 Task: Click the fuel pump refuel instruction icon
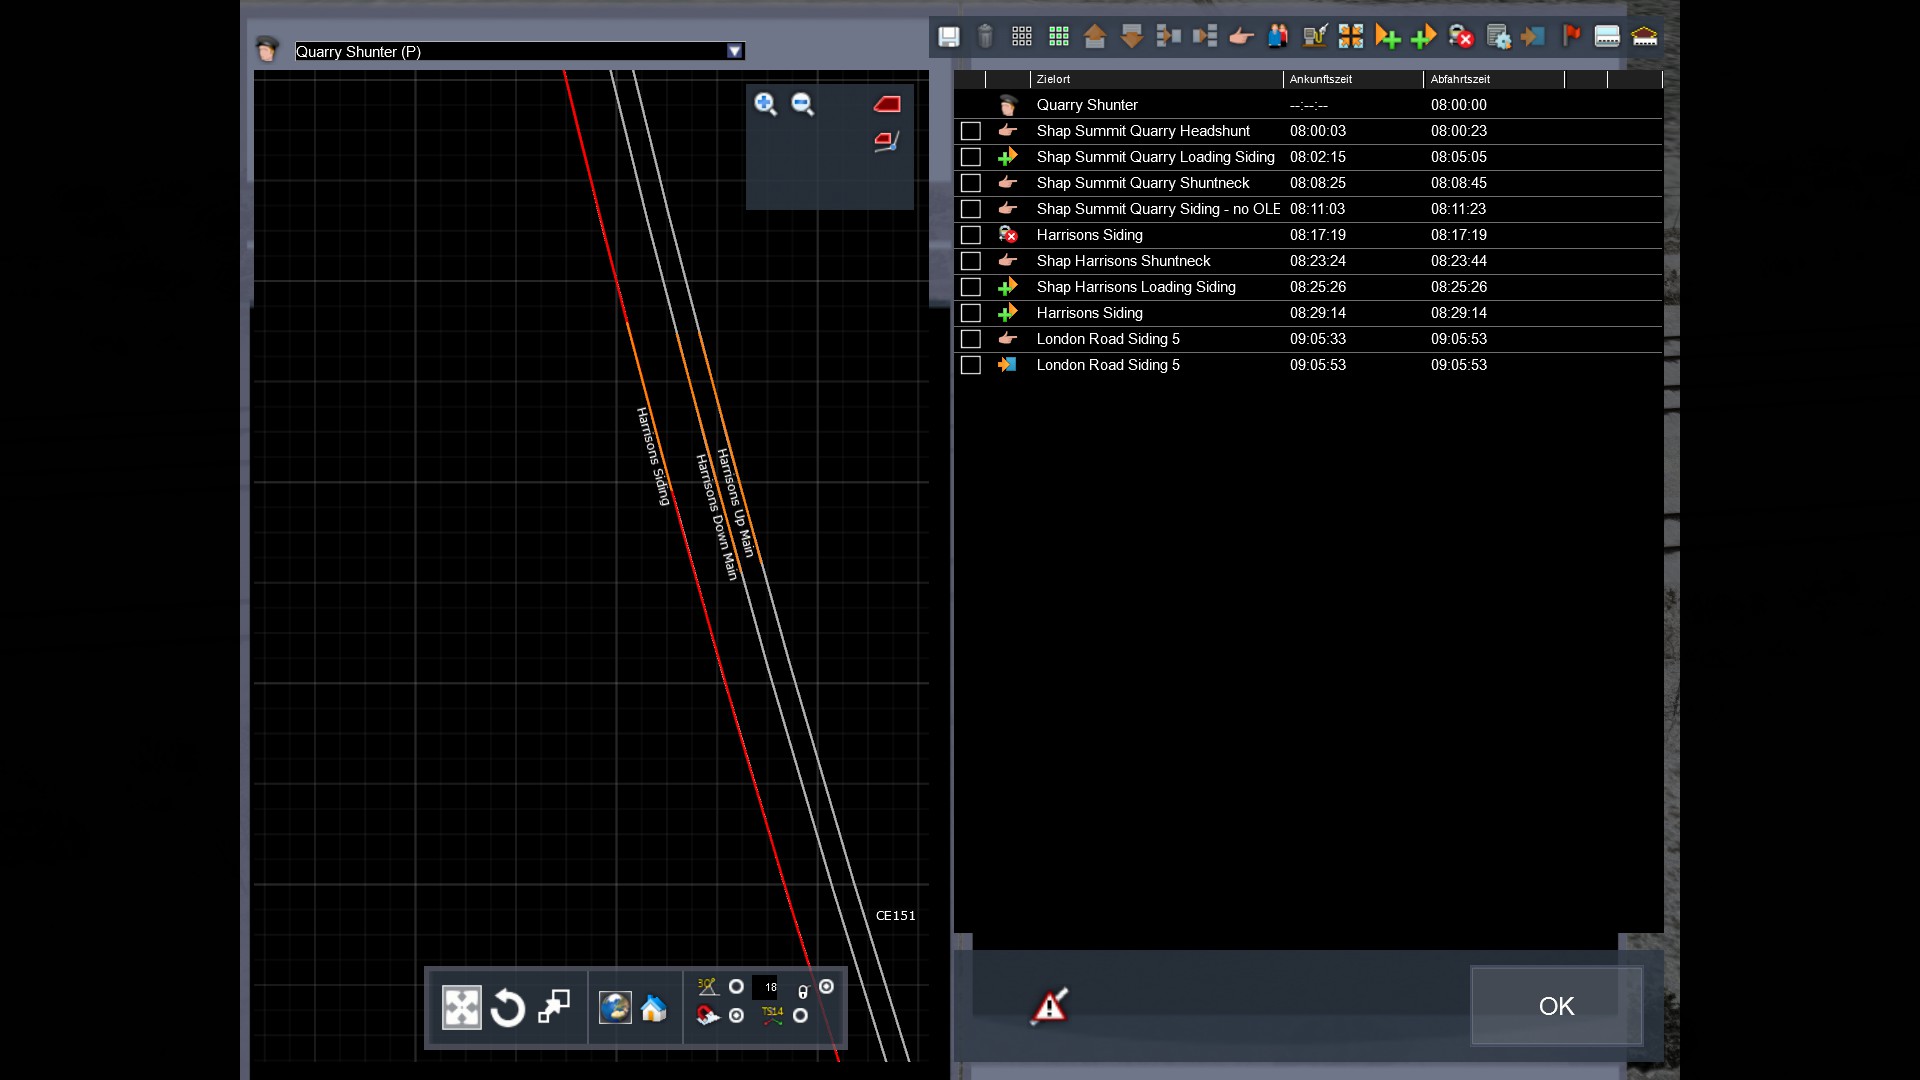1315,37
